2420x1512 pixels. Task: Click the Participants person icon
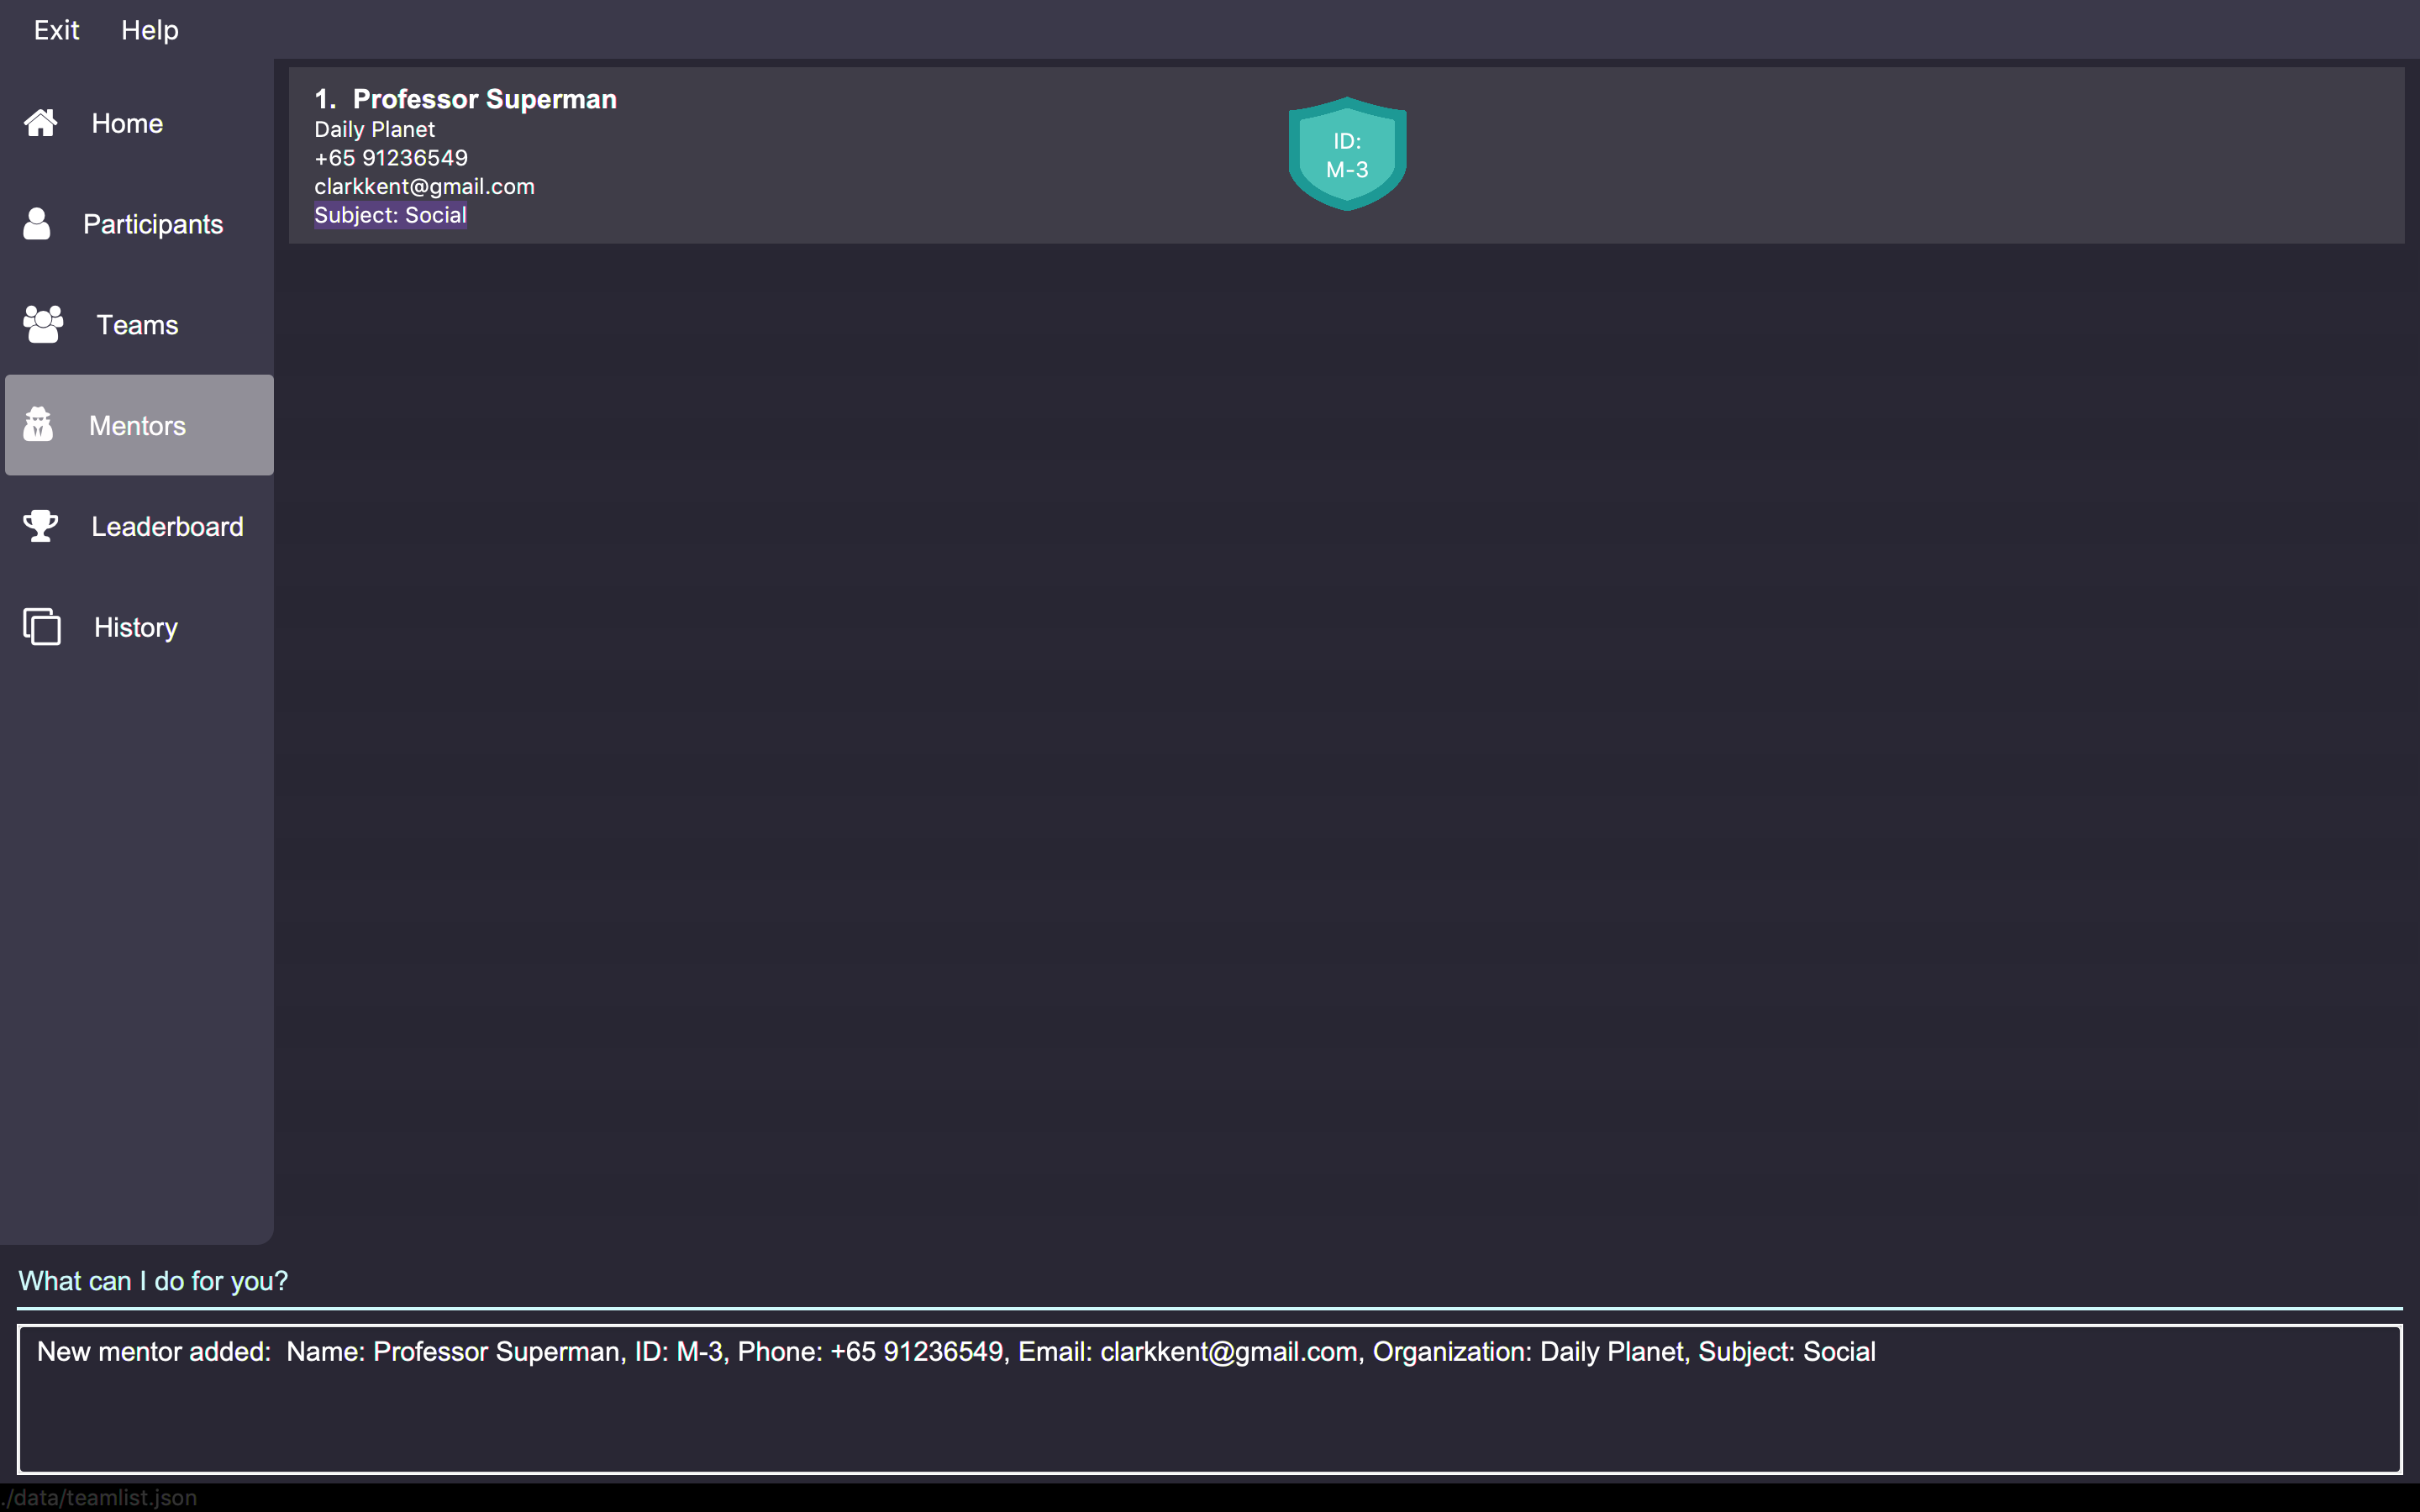(x=37, y=224)
